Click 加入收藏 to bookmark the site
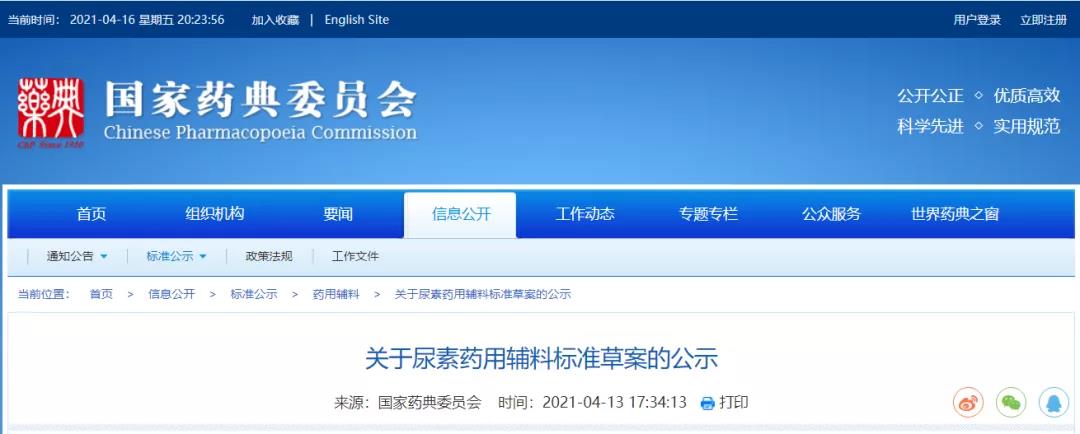This screenshot has width=1080, height=434. (275, 20)
